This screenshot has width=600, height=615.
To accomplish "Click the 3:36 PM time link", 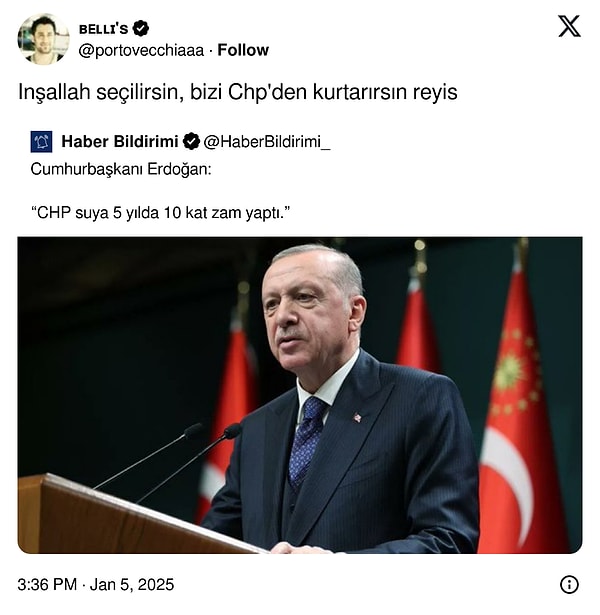I will pos(47,585).
